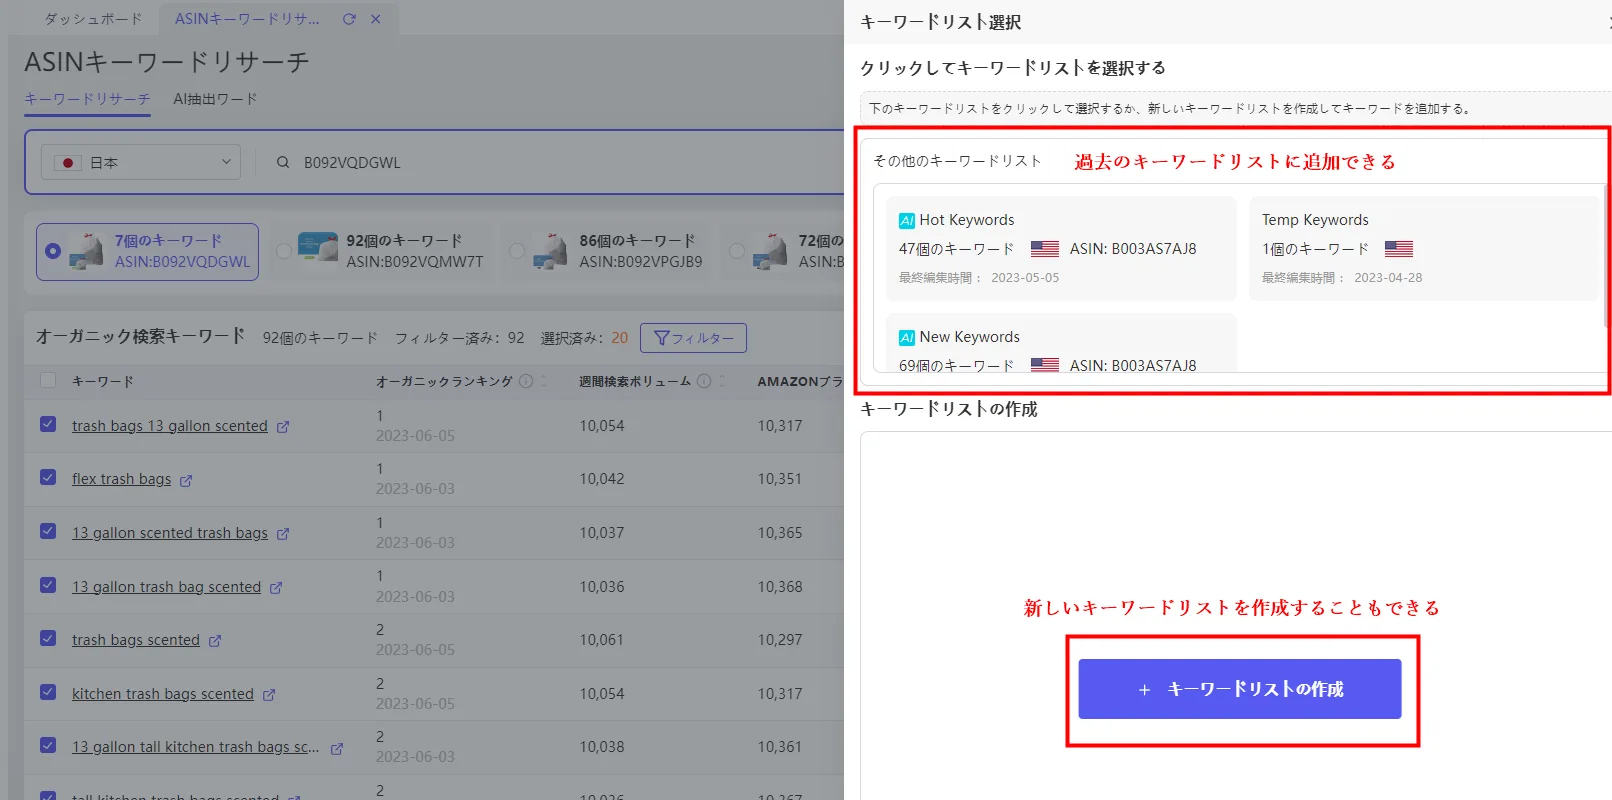Viewport: 1612px width, 800px height.
Task: Open external link icon for 'kitchen trash bags scented'
Action: tap(269, 695)
